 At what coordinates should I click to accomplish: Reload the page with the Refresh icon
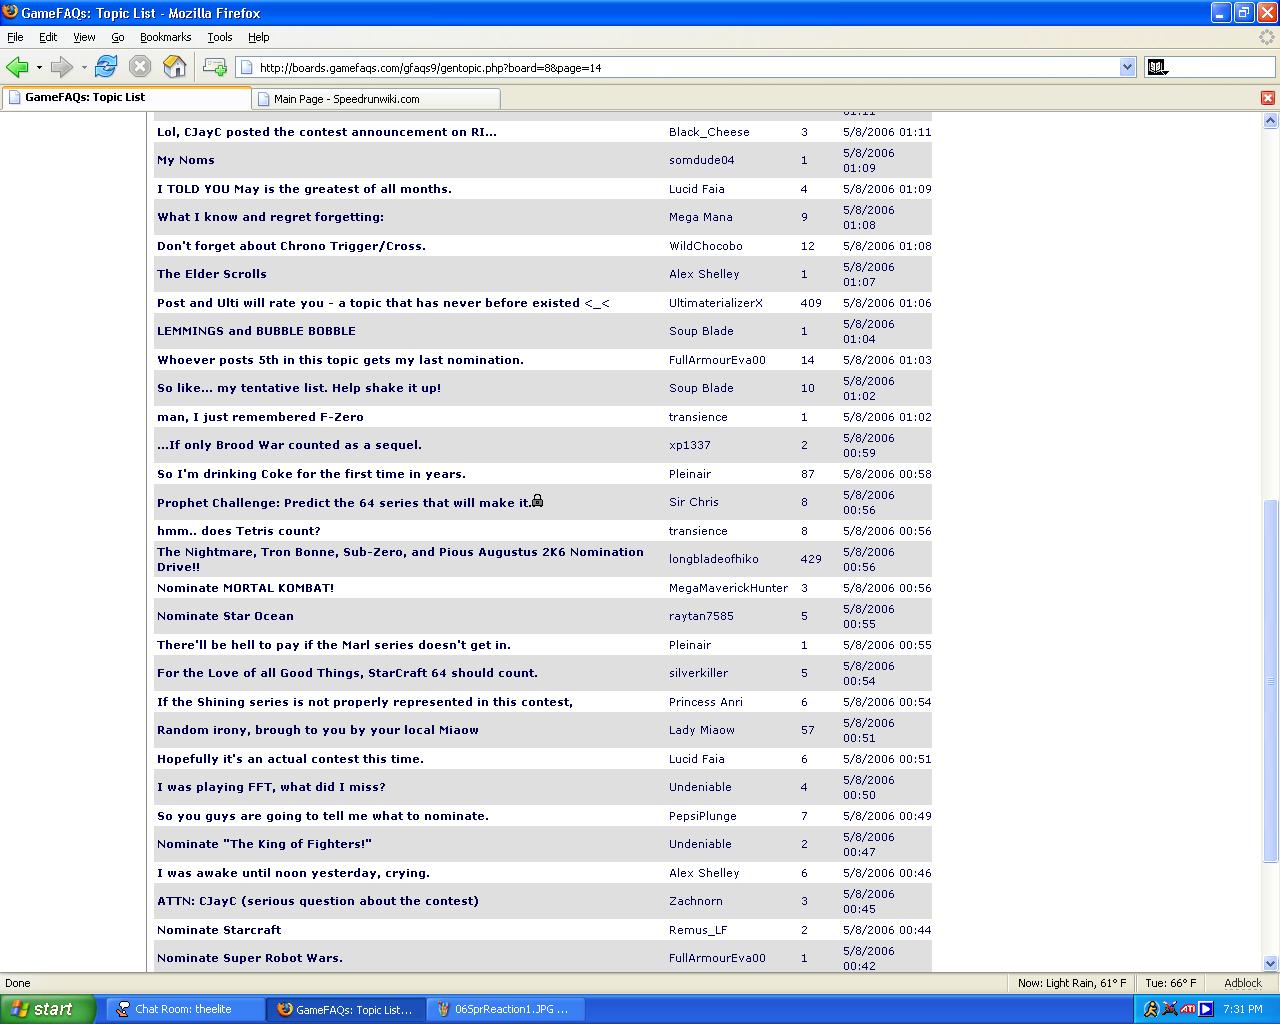106,67
